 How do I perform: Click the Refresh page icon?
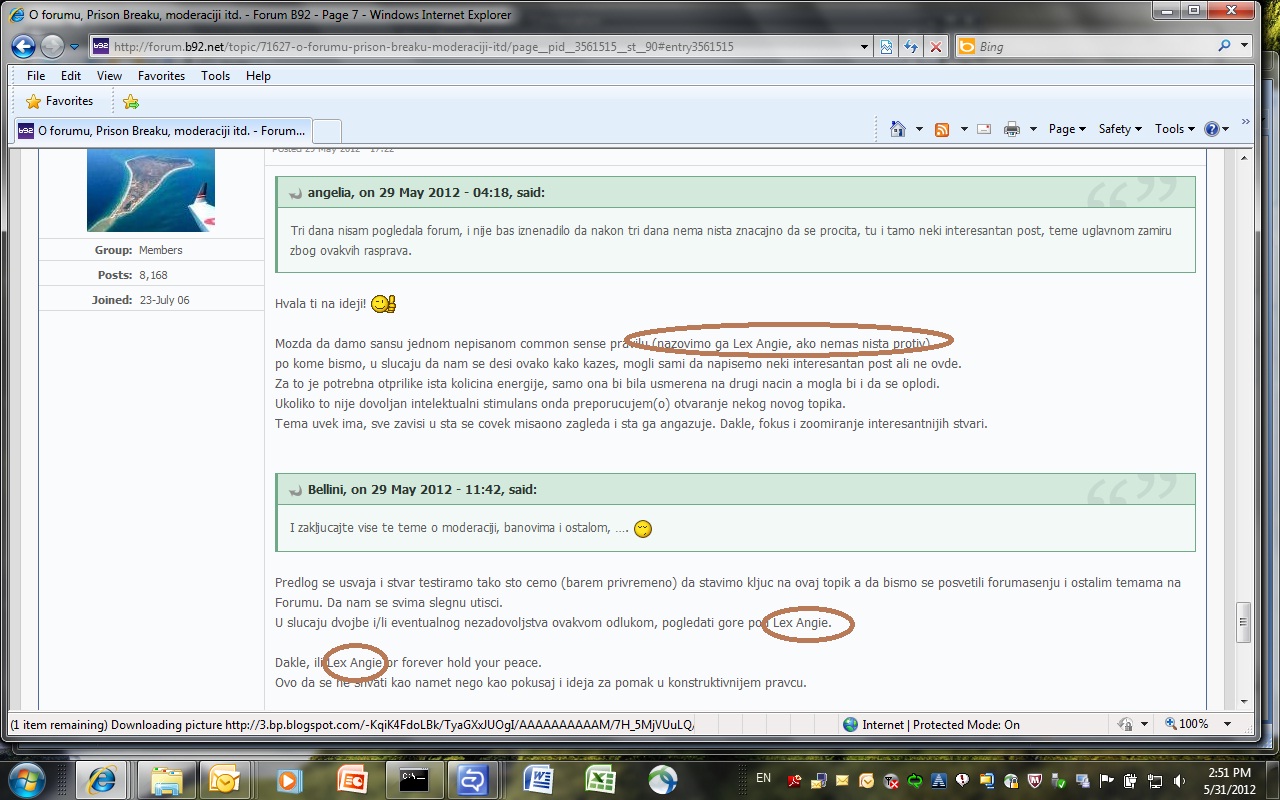coord(911,46)
